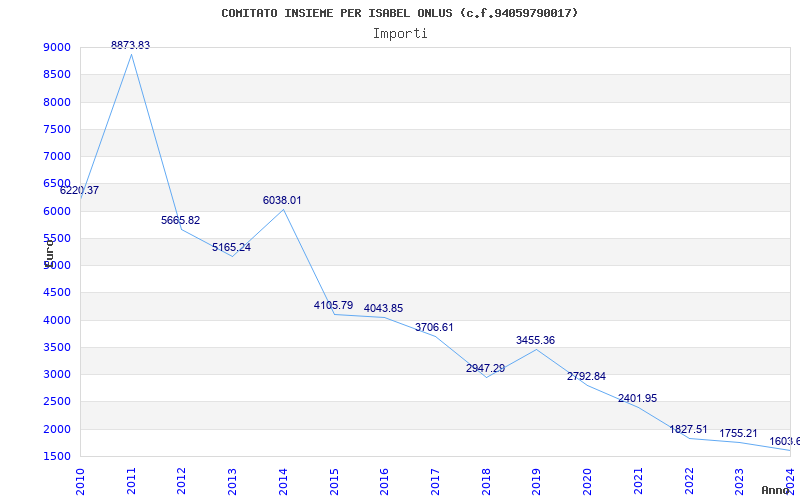Click x-axis year 2018

click(486, 481)
